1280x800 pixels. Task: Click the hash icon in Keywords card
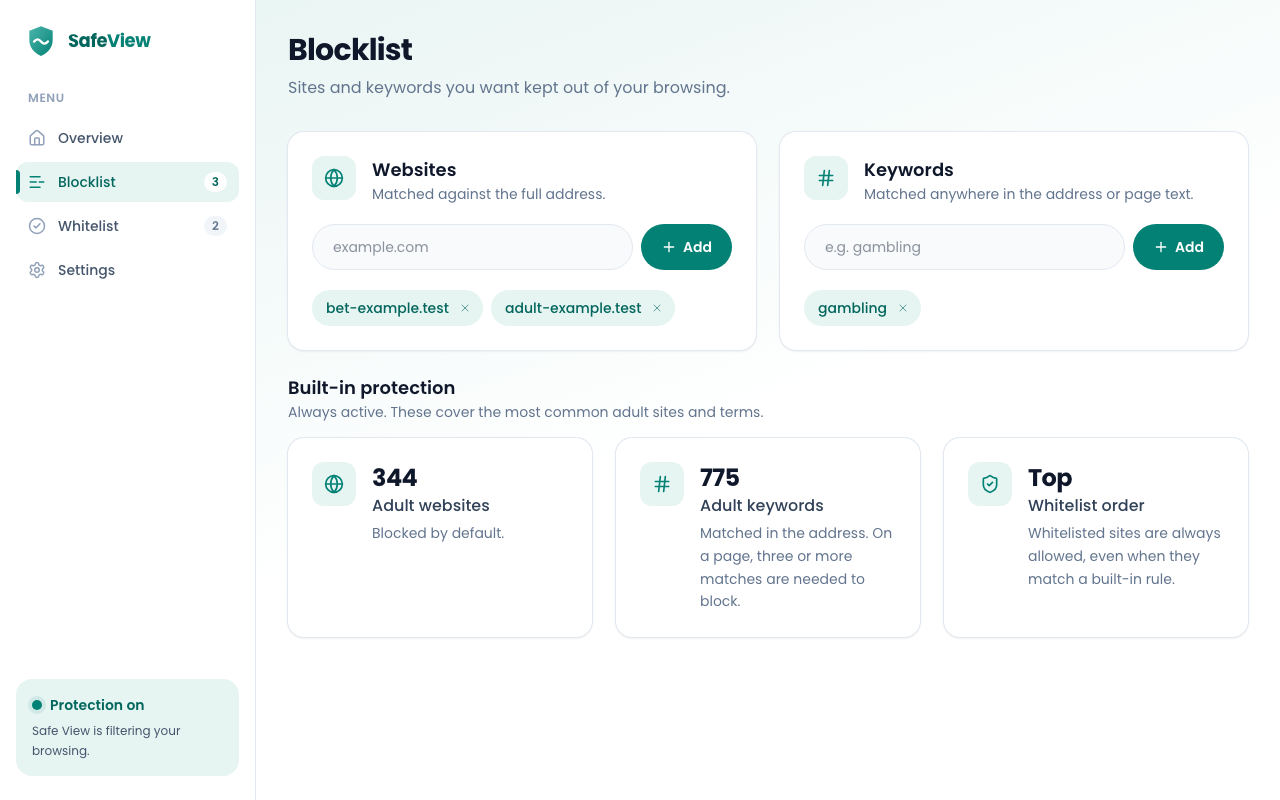[826, 178]
